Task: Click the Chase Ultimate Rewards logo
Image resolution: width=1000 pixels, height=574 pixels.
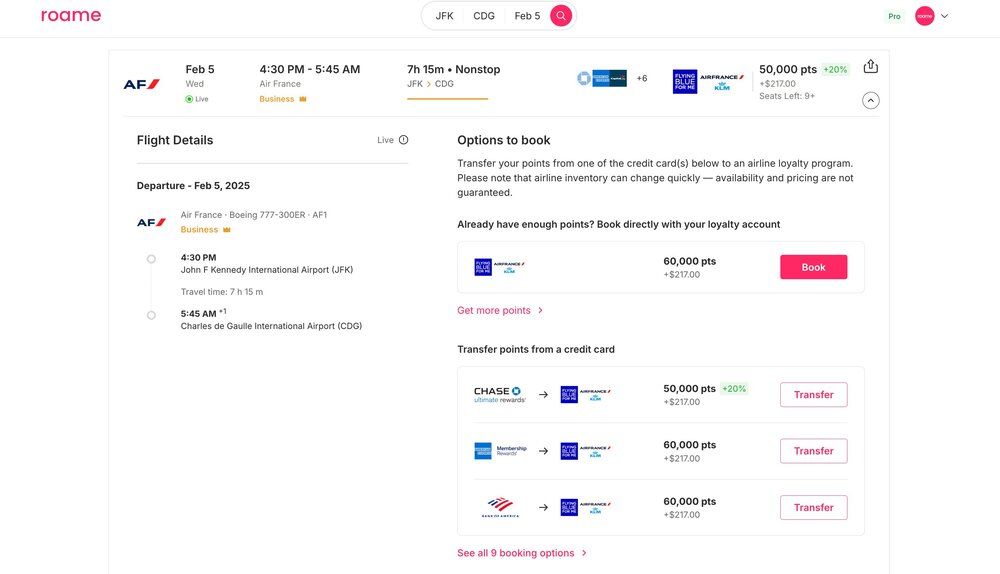Action: 499,395
